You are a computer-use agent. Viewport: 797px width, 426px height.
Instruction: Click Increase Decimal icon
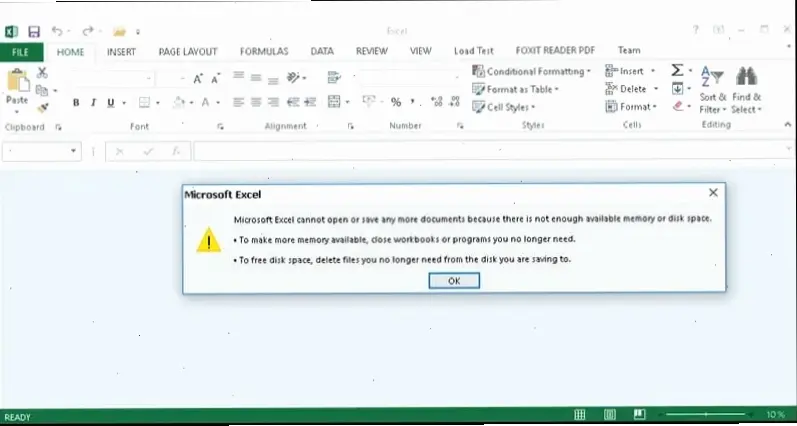pyautogui.click(x=437, y=102)
